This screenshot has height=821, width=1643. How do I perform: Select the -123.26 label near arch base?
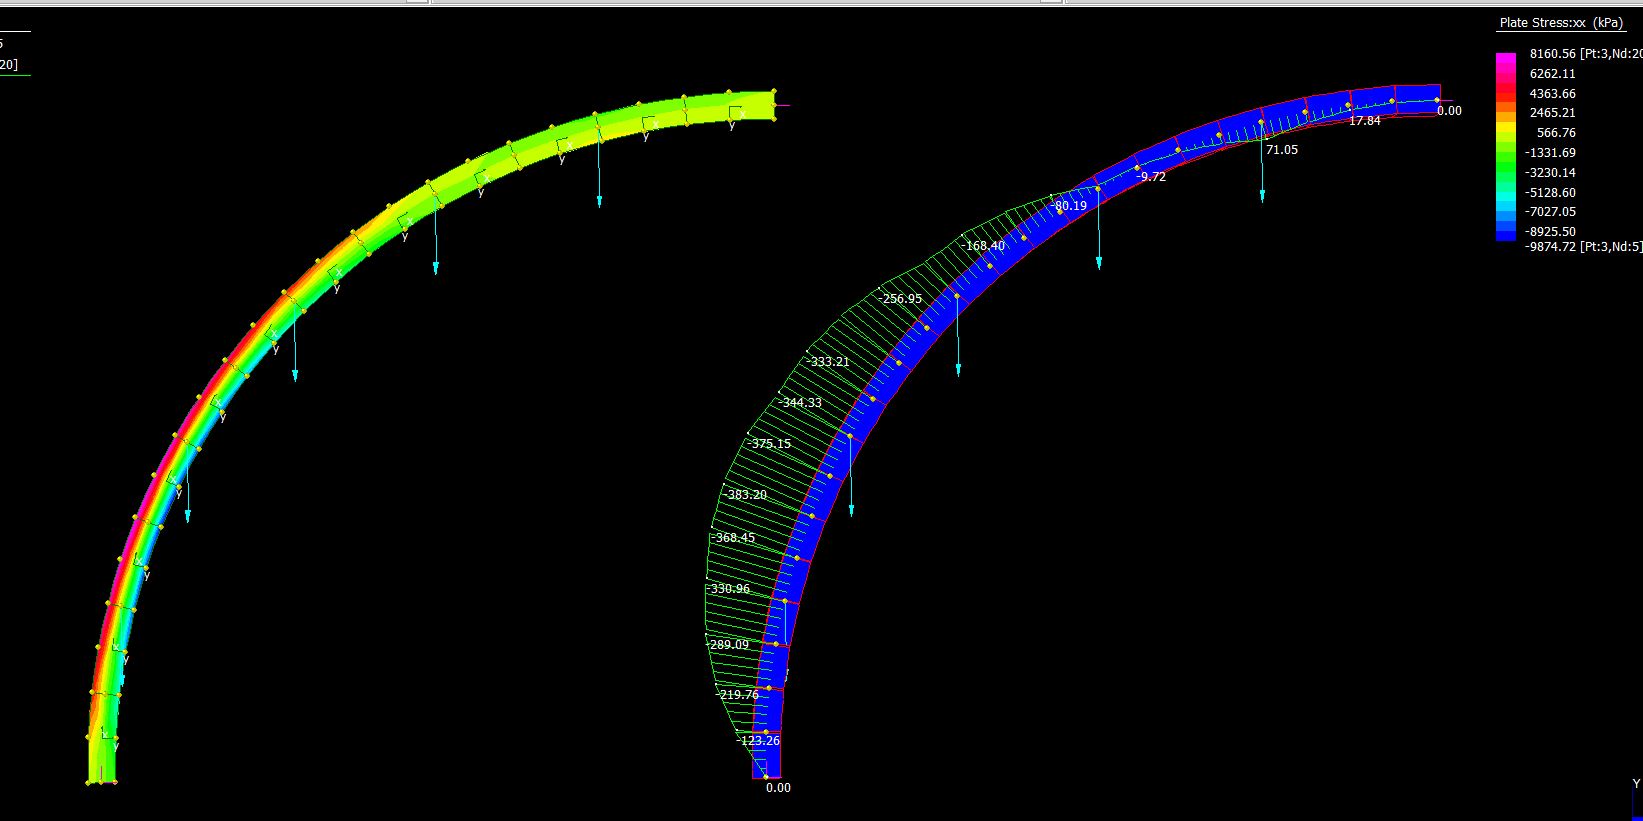point(758,741)
